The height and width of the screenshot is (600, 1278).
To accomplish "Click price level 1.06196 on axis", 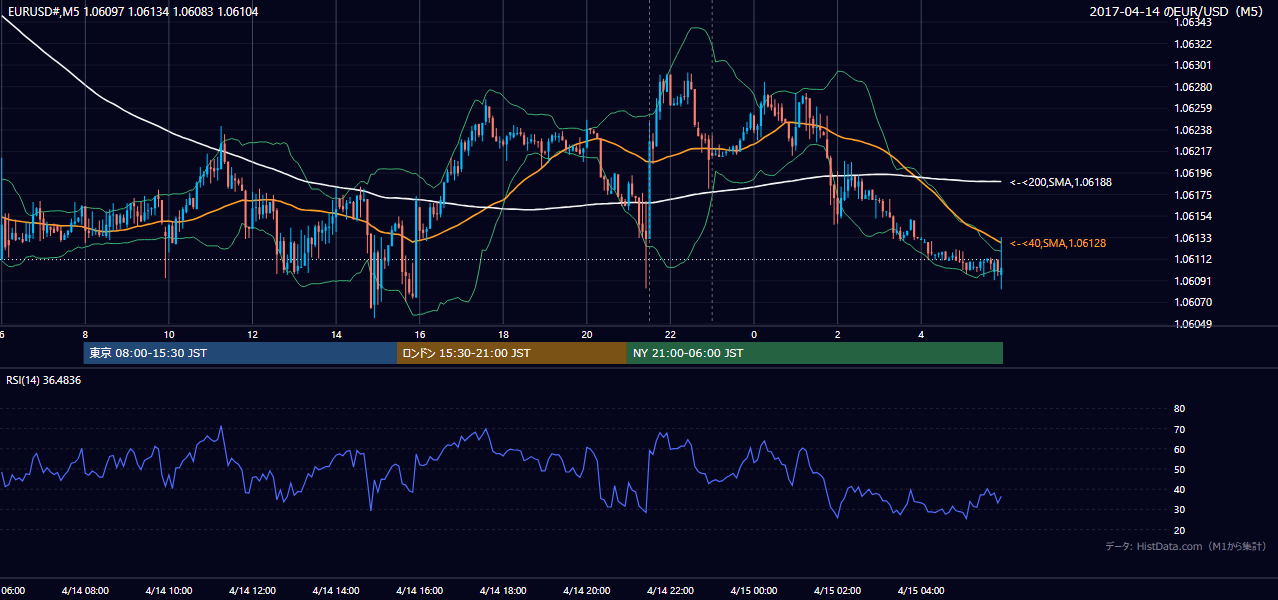I will tap(1193, 173).
